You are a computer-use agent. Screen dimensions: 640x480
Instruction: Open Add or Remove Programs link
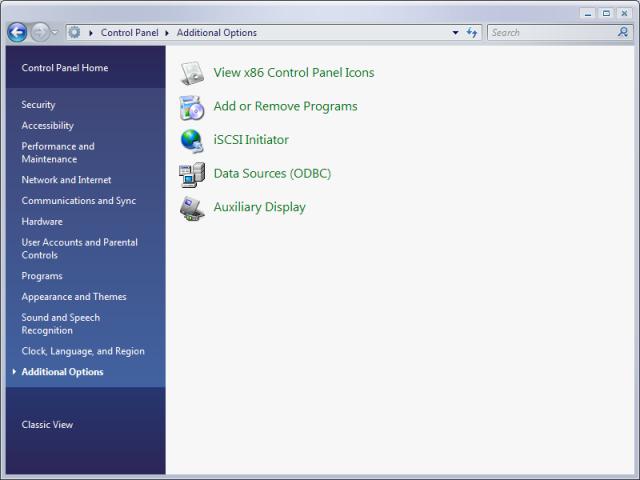pyautogui.click(x=285, y=107)
